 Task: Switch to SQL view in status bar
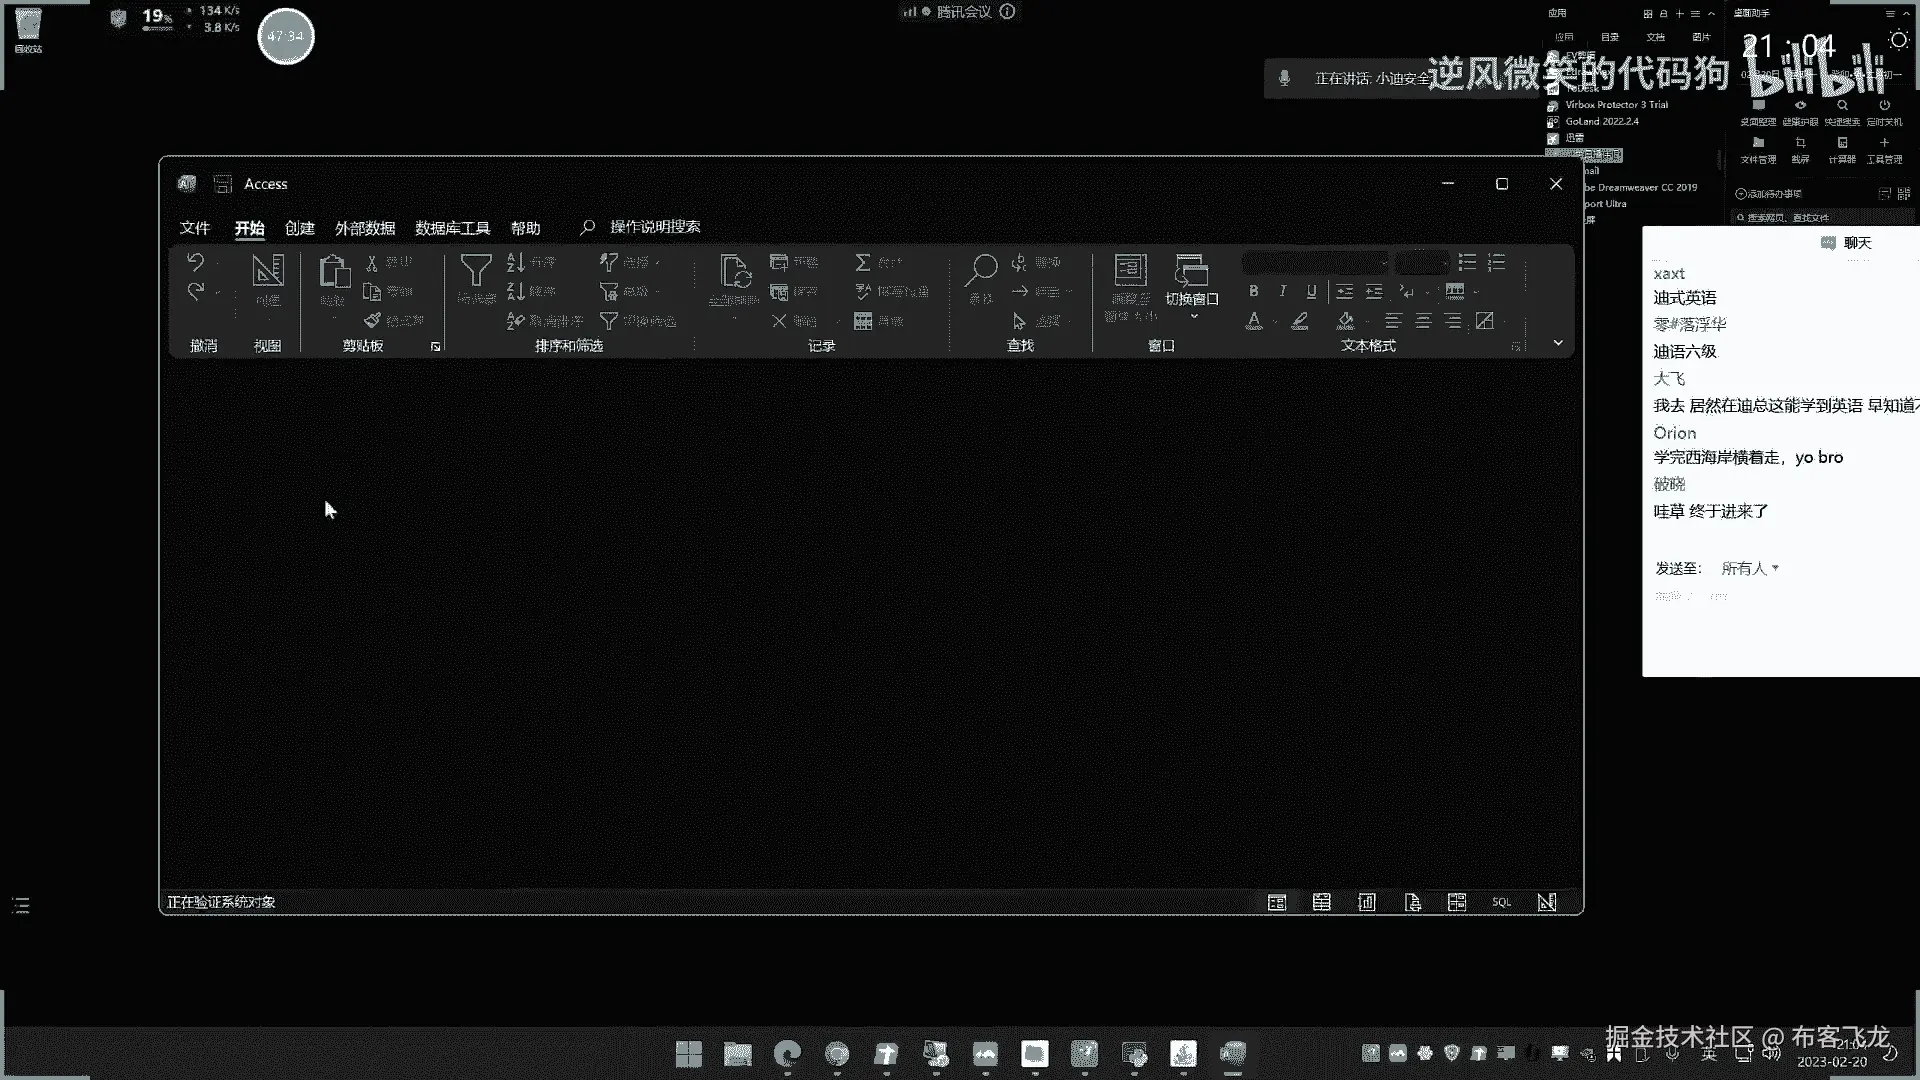pos(1501,902)
